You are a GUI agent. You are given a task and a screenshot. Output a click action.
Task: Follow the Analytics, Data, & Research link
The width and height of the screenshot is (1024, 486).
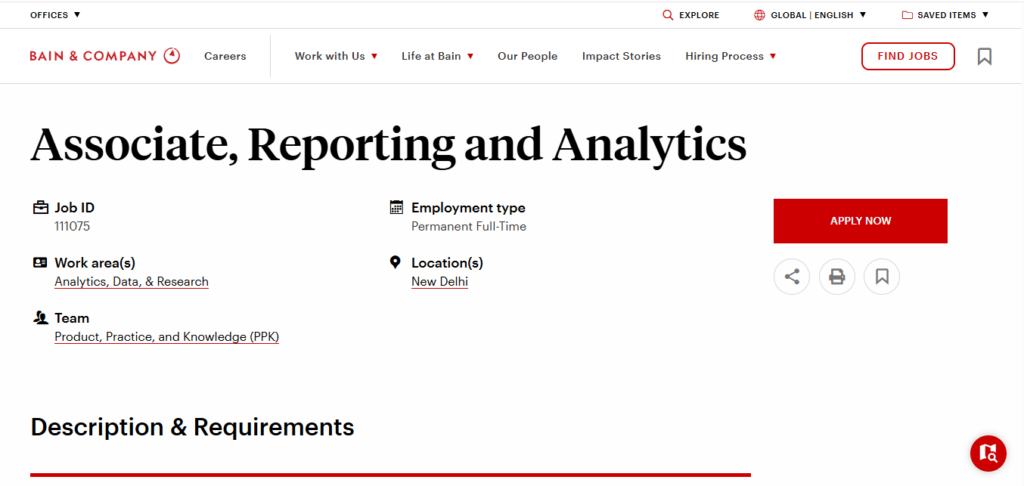tap(131, 282)
